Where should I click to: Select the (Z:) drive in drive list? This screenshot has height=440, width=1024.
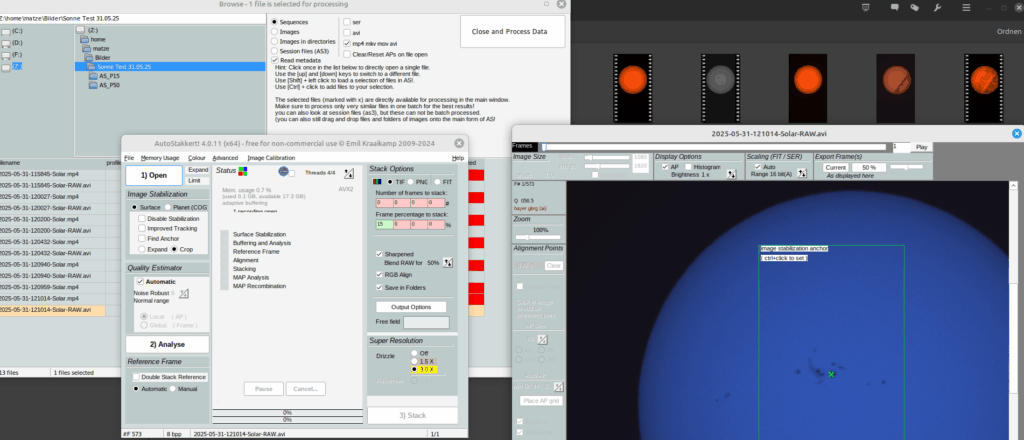pyautogui.click(x=12, y=67)
